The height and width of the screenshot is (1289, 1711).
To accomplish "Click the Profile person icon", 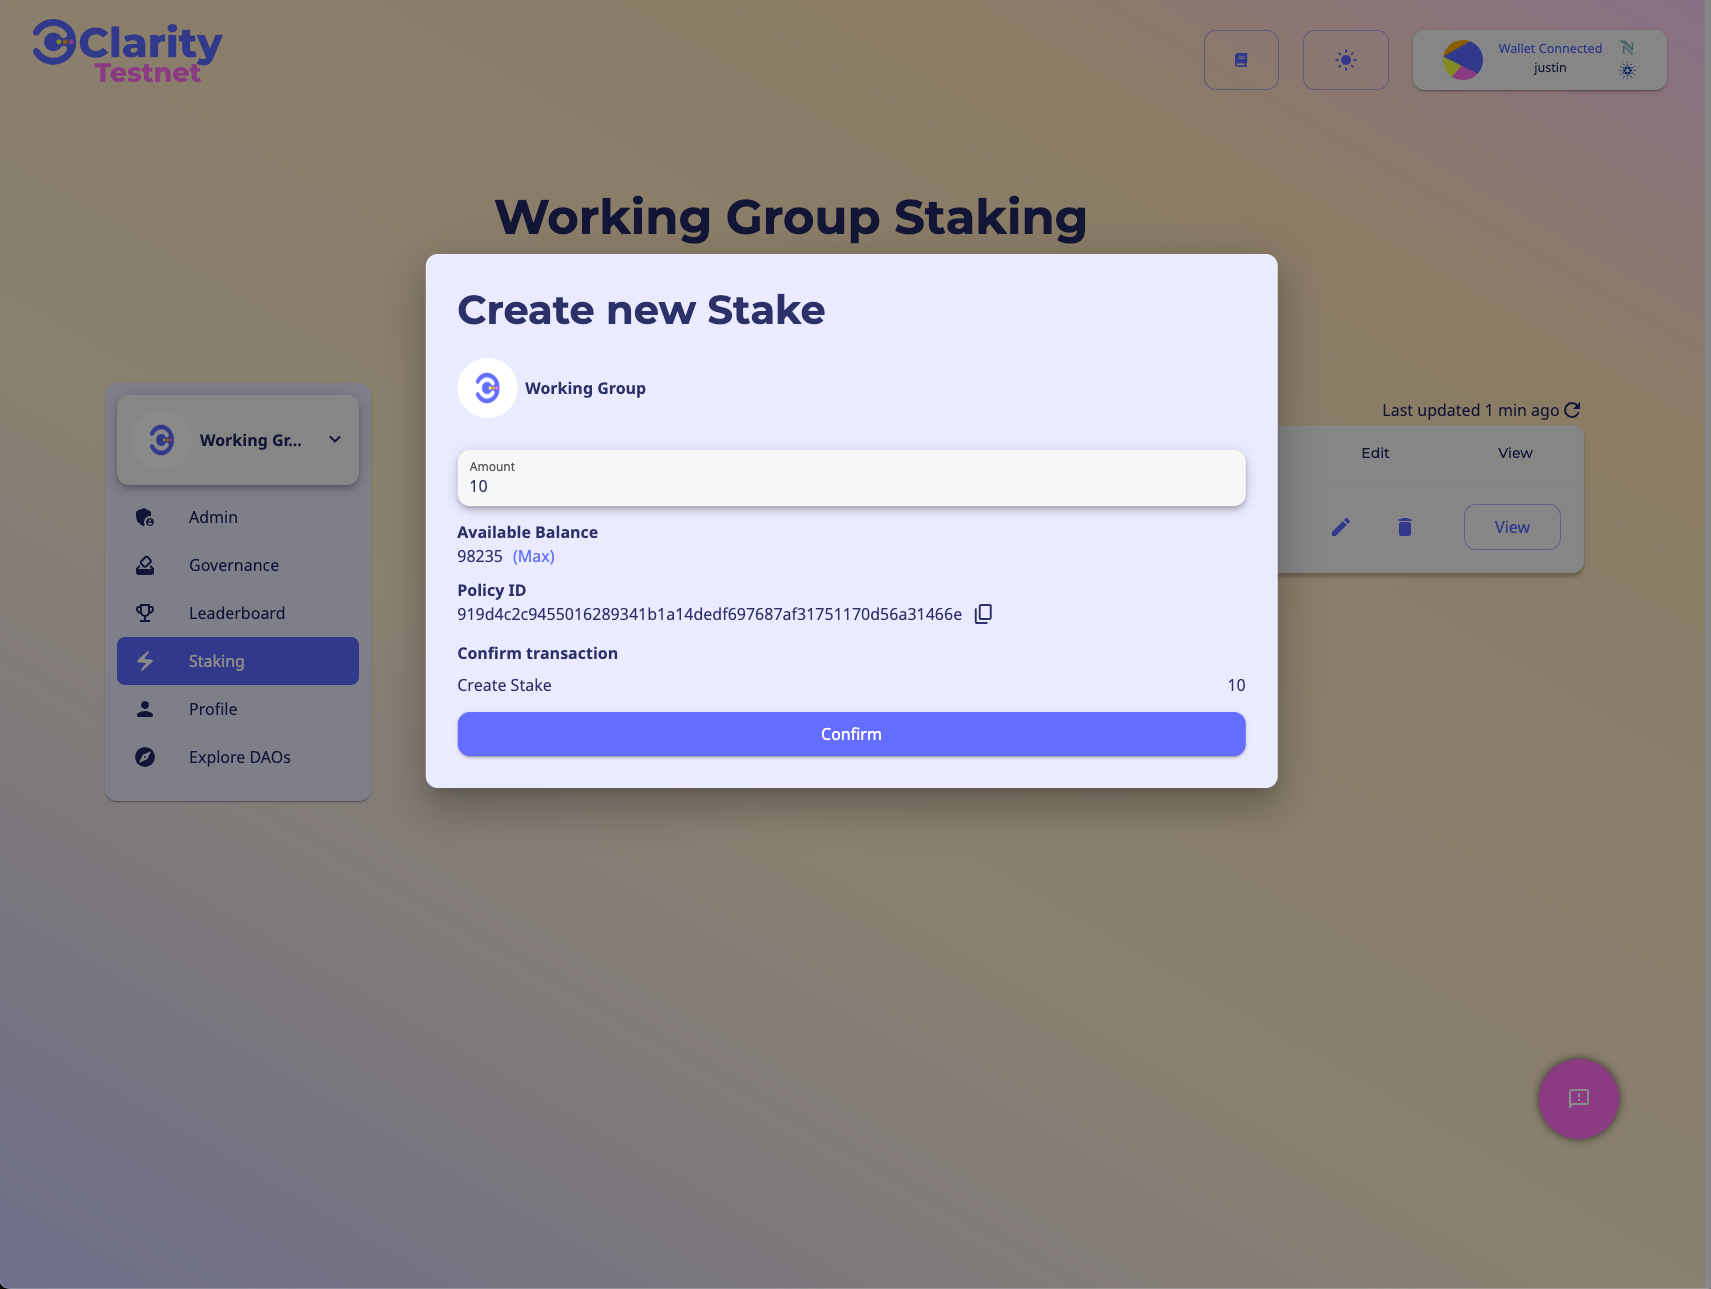I will click(x=145, y=709).
